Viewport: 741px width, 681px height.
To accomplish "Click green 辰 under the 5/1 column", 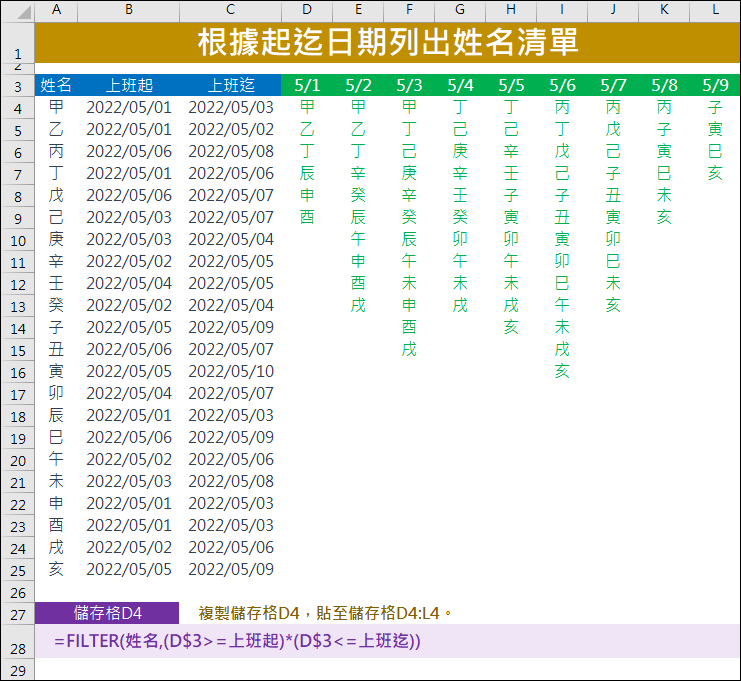I will tap(307, 173).
